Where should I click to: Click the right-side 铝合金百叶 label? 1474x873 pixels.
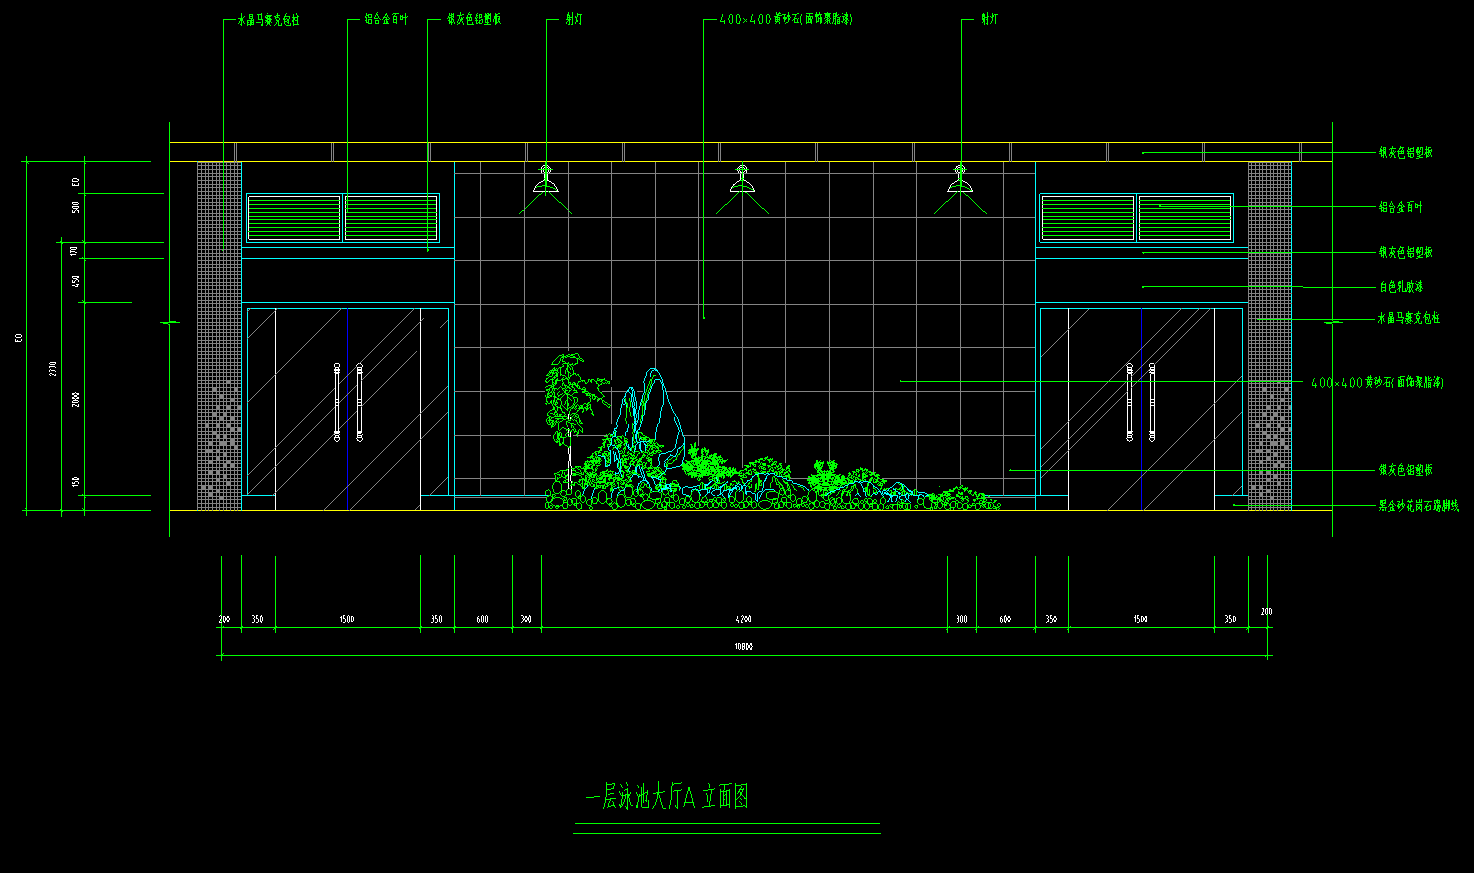[x=1400, y=207]
